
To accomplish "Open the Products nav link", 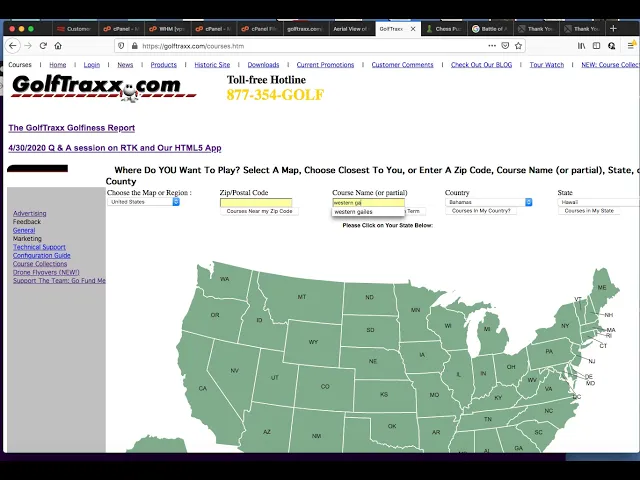I will point(164,65).
